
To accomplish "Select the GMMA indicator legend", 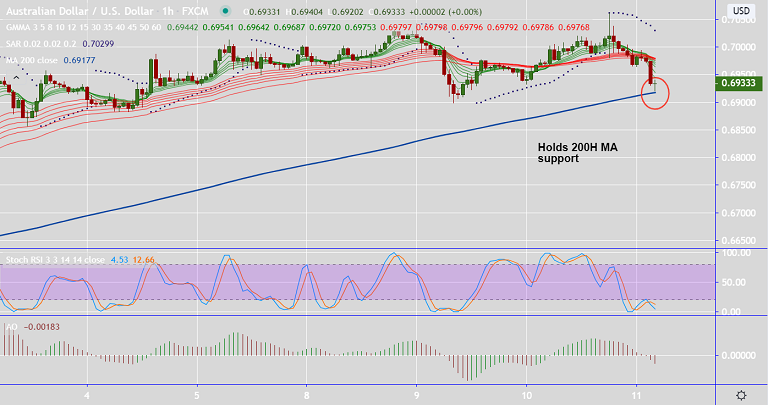I will (83, 27).
